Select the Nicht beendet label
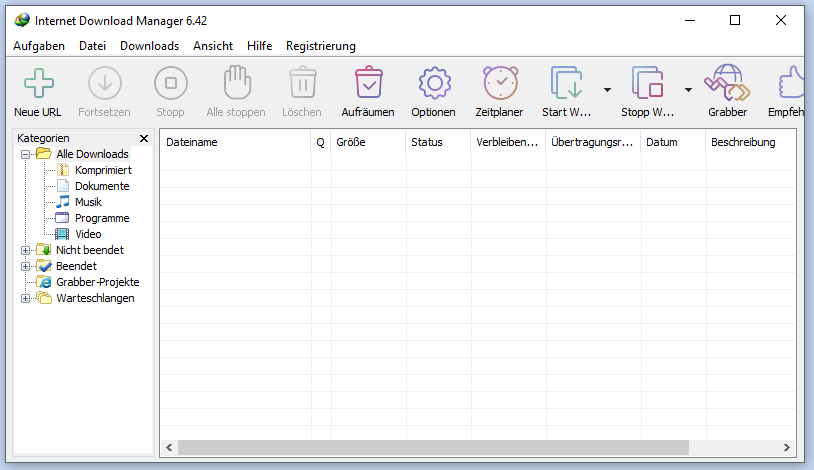Screen dimensions: 814x470 click(90, 250)
